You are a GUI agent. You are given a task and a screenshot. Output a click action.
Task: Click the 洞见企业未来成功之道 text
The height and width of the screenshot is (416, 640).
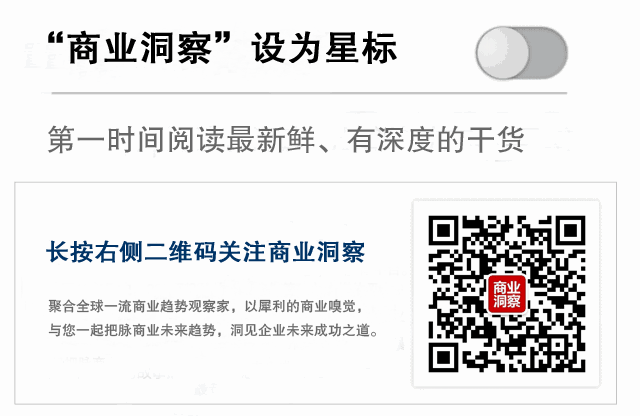300,330
